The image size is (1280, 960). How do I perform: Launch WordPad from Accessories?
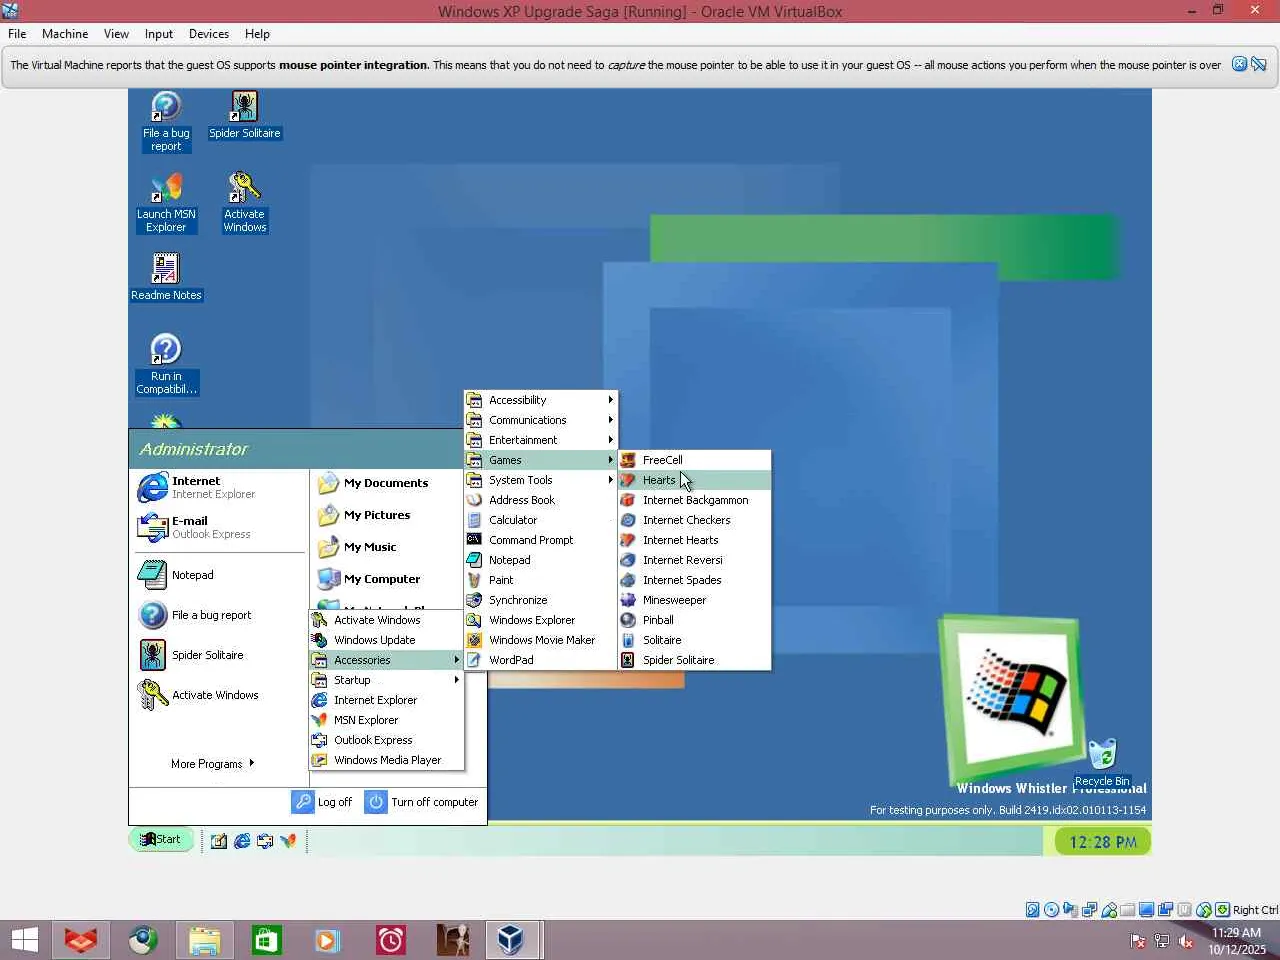(541, 660)
